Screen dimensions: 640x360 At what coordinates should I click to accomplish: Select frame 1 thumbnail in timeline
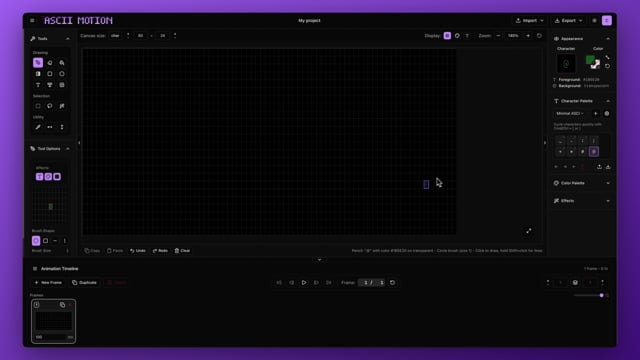53,321
